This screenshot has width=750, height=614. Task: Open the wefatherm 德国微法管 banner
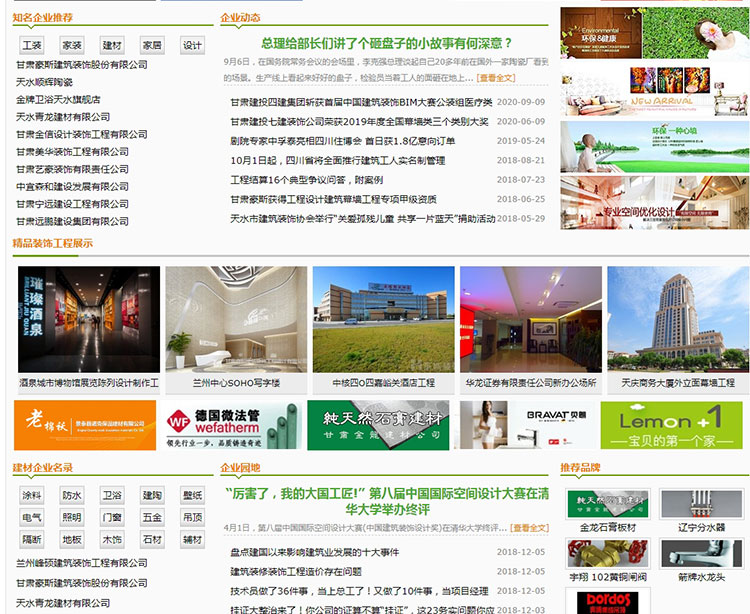232,425
